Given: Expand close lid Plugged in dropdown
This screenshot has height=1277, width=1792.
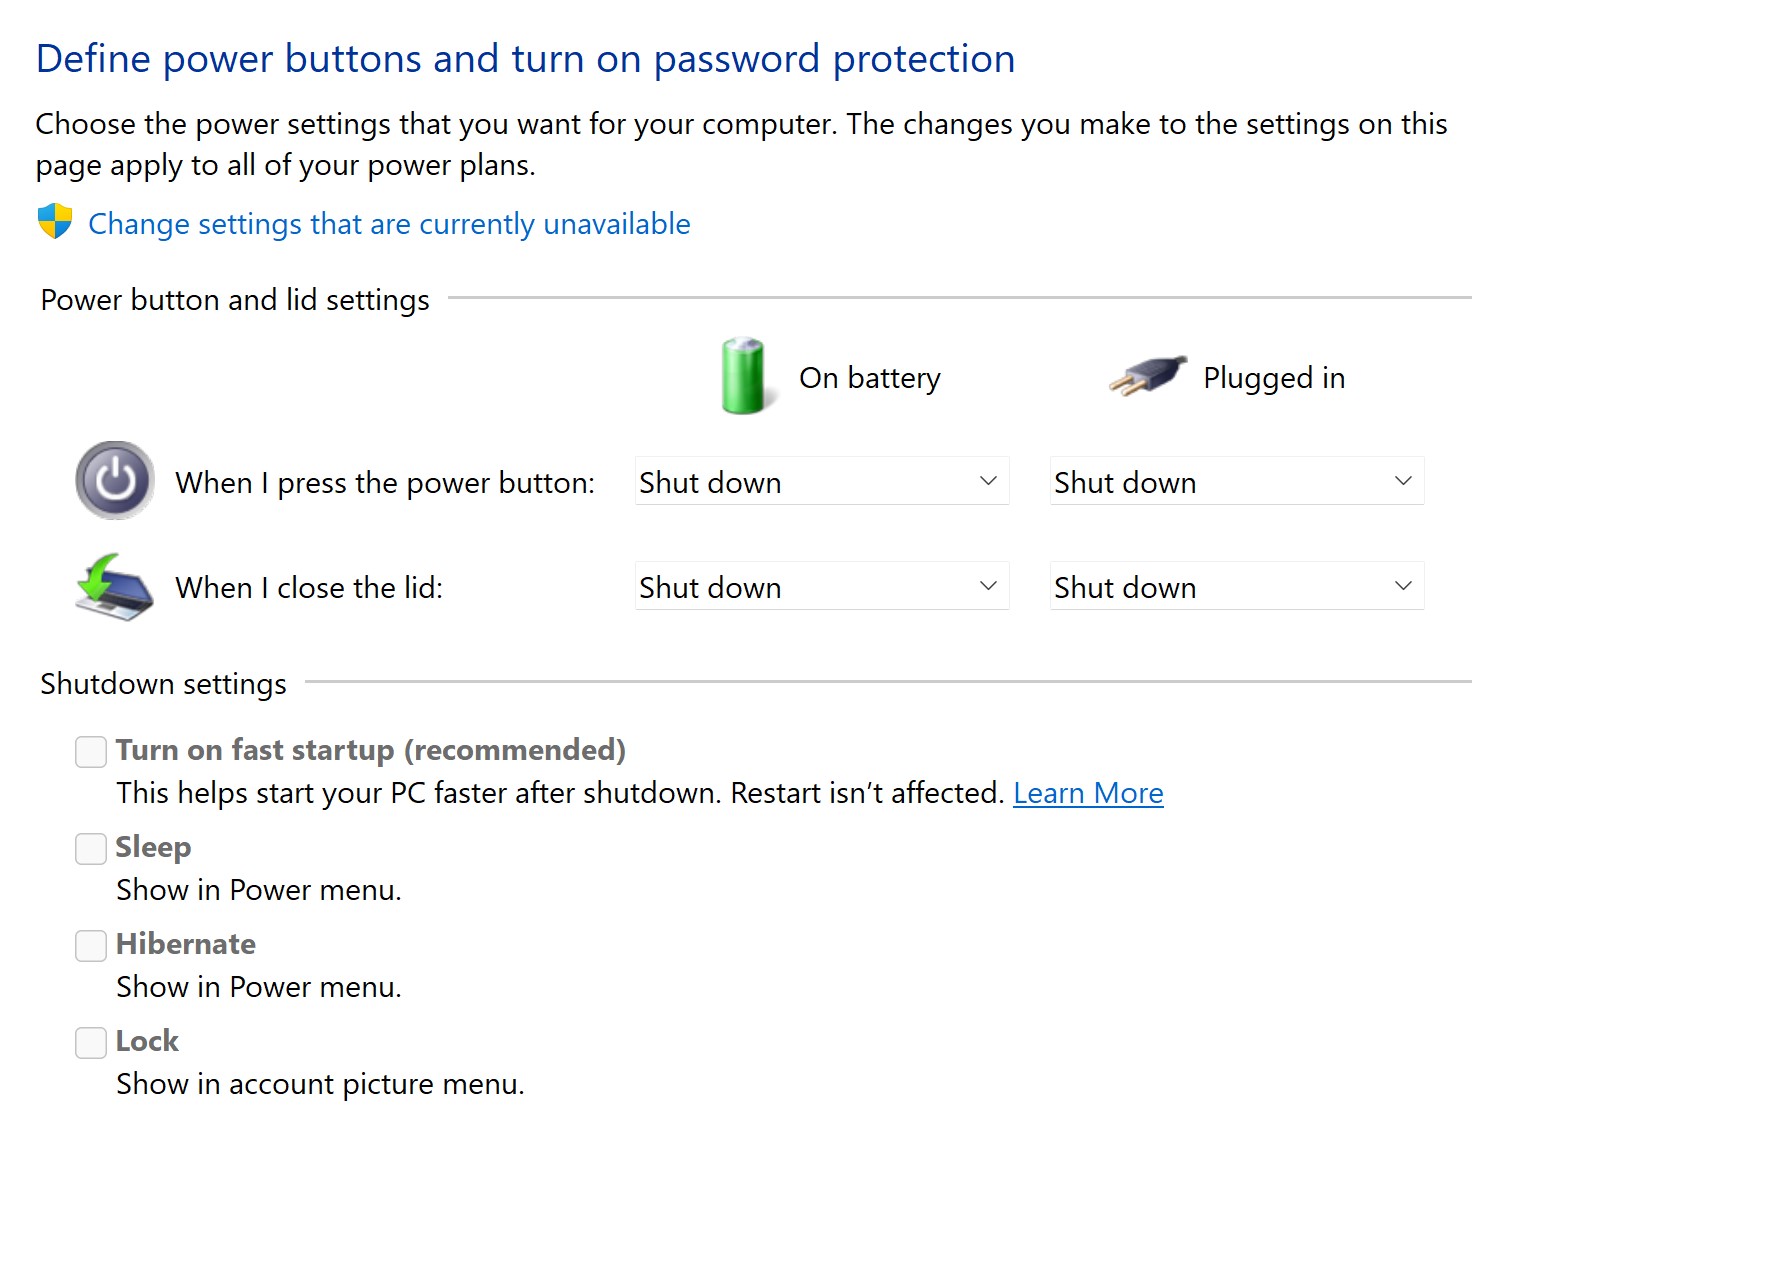Looking at the screenshot, I should tap(1237, 586).
